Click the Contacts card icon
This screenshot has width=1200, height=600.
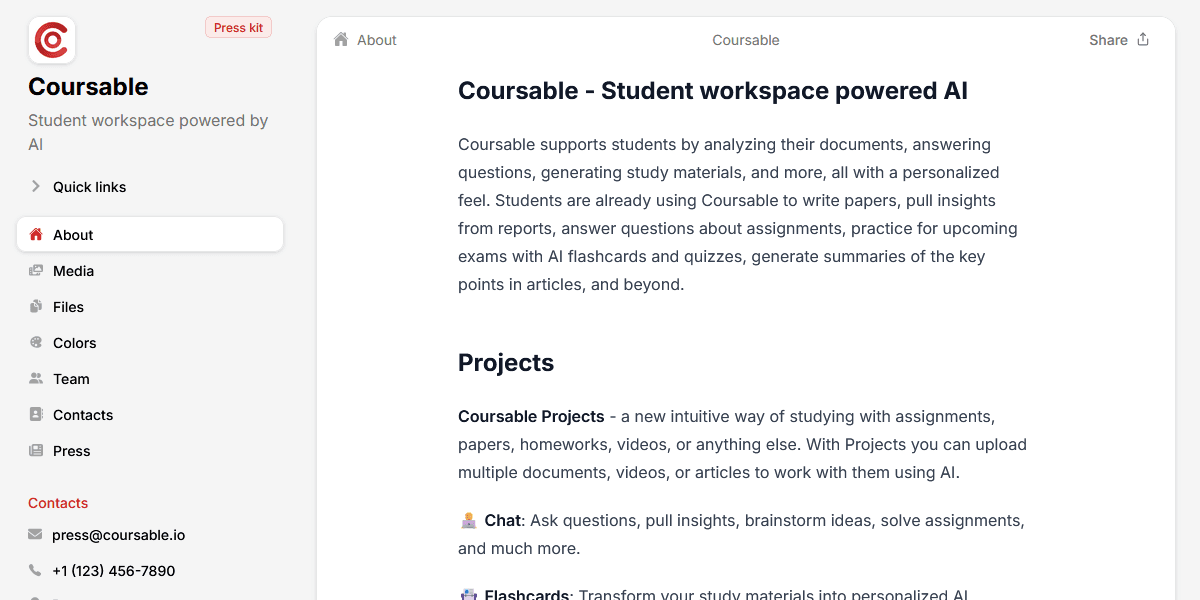click(36, 415)
